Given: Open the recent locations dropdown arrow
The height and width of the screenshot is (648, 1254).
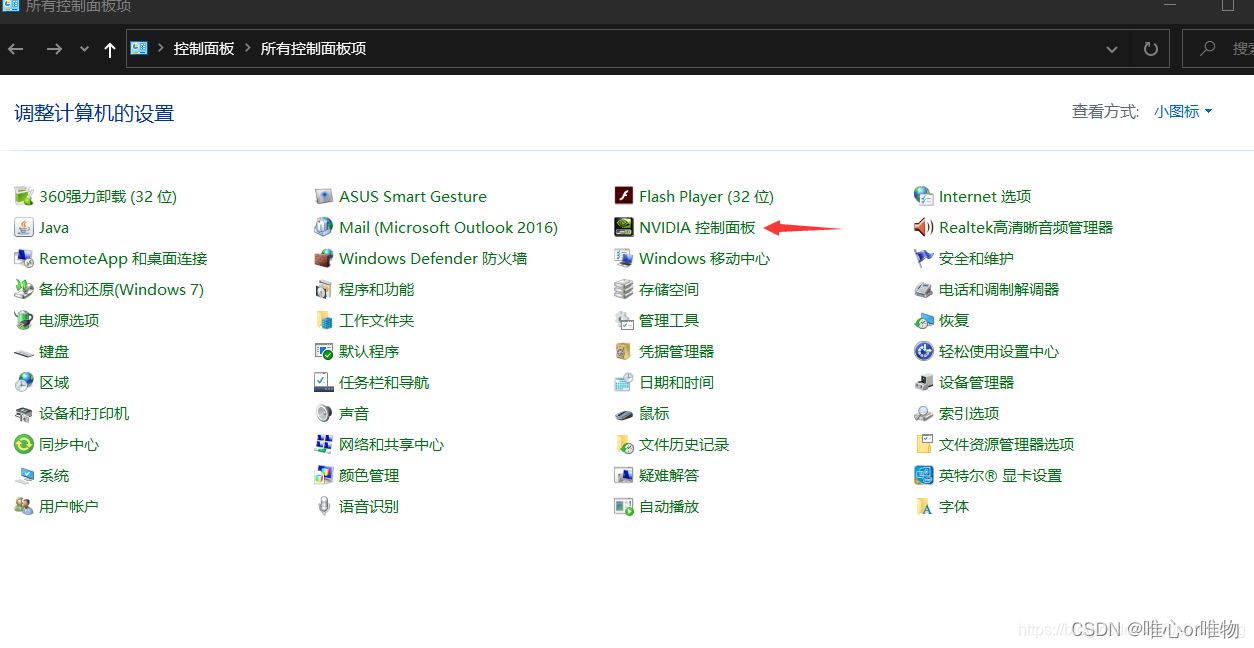Looking at the screenshot, I should [84, 49].
